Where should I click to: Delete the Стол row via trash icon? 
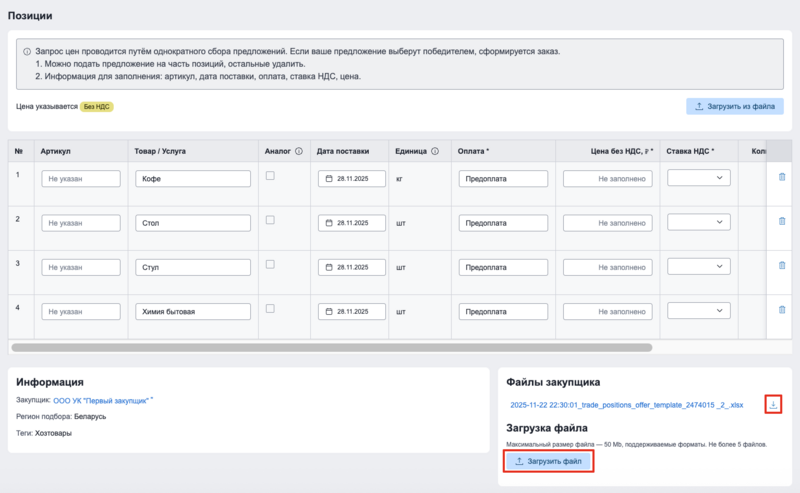(782, 221)
